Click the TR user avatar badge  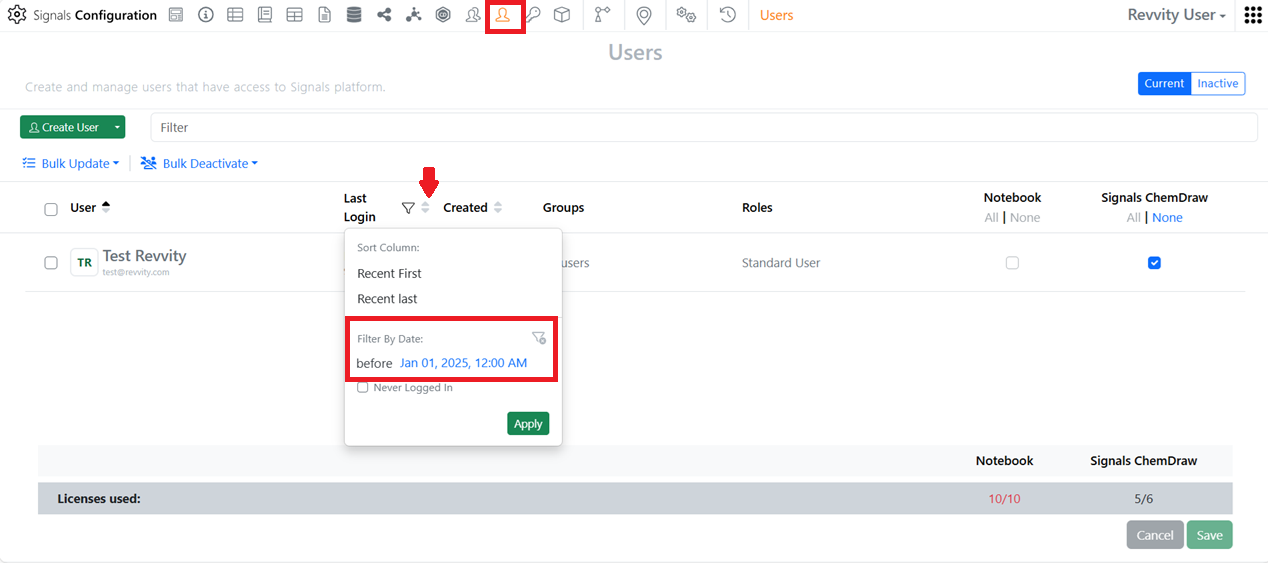(84, 263)
